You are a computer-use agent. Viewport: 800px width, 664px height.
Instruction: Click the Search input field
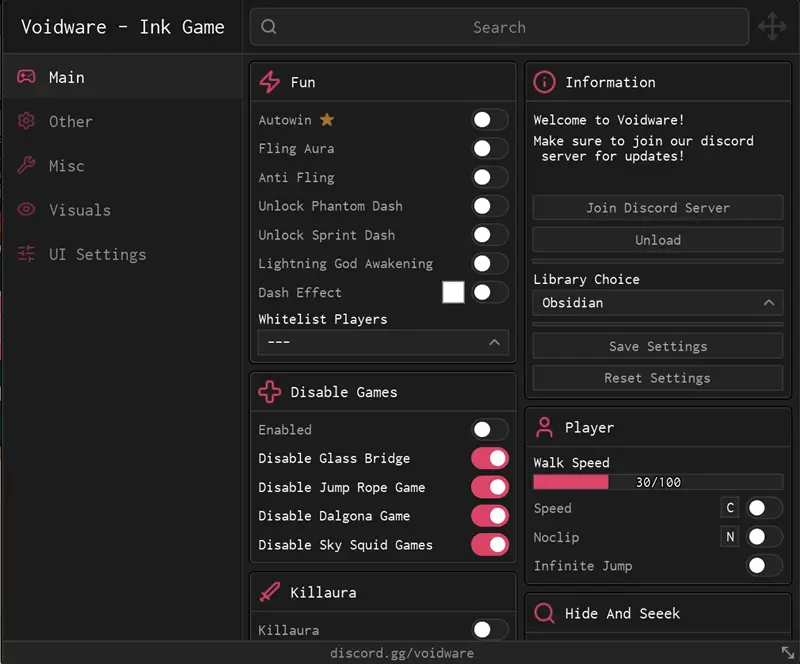coord(499,27)
